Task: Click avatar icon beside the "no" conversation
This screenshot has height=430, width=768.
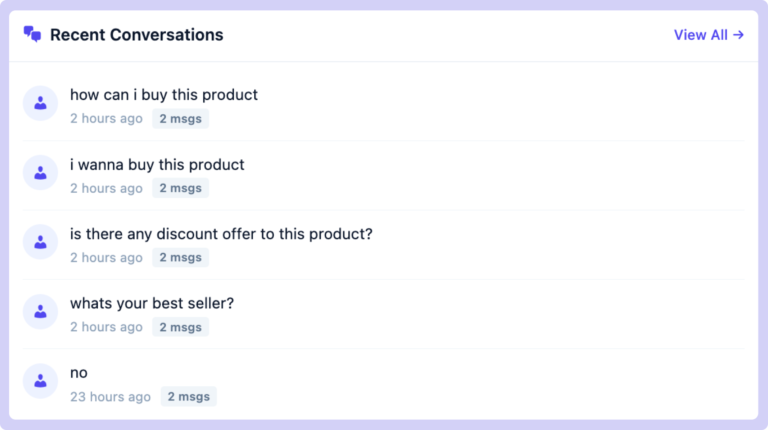Action: point(40,381)
